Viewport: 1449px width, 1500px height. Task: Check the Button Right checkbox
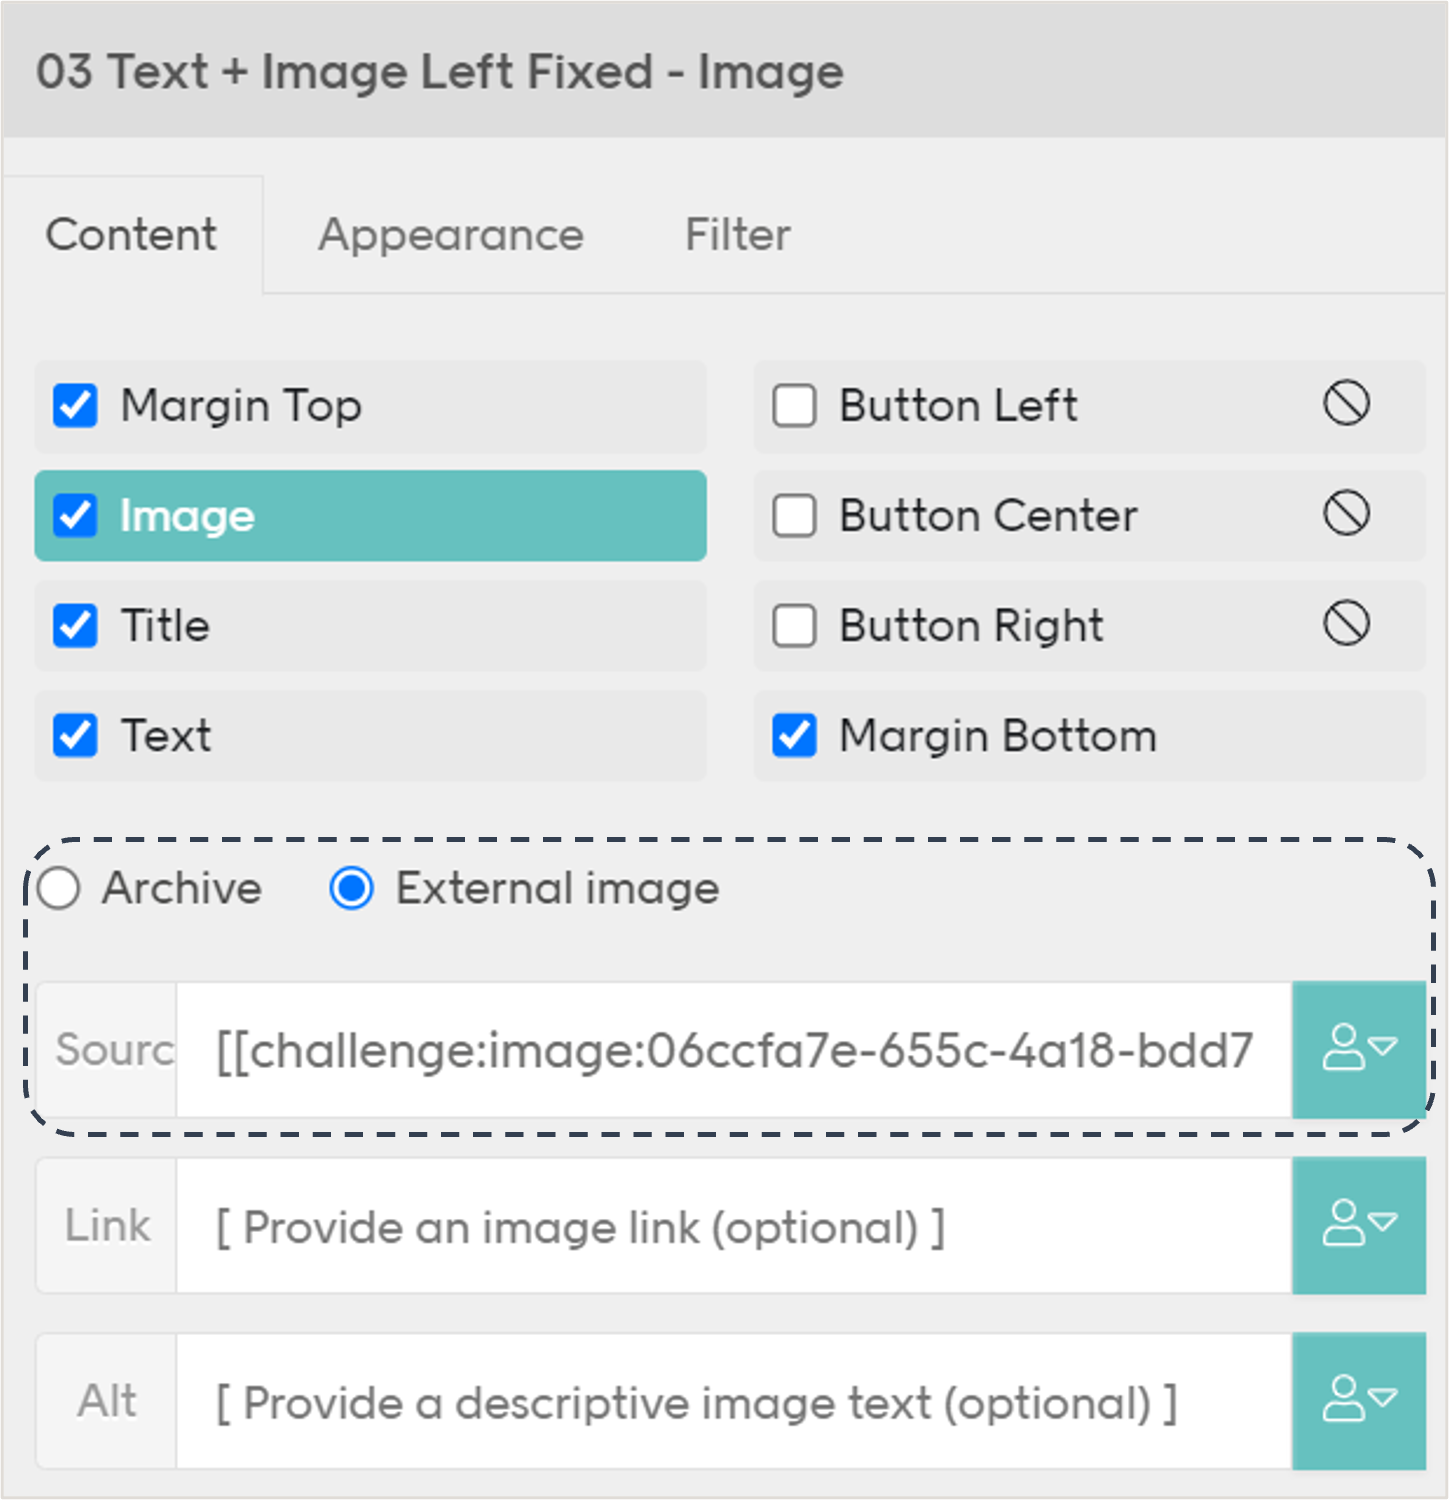pyautogui.click(x=794, y=626)
